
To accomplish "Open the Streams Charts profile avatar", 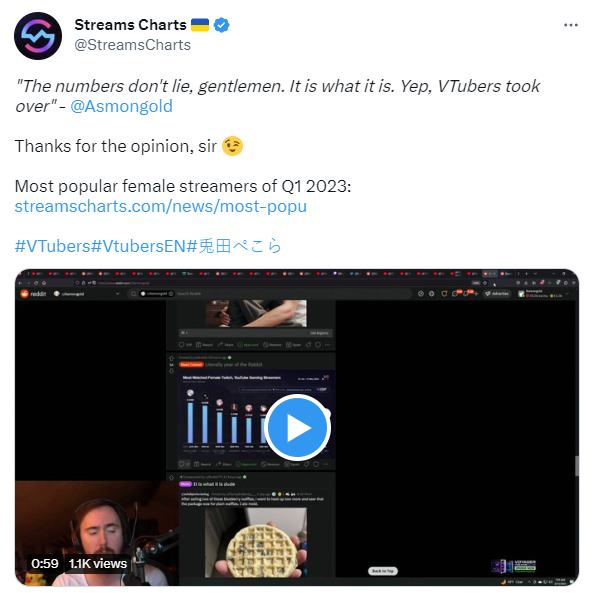I will (x=38, y=36).
